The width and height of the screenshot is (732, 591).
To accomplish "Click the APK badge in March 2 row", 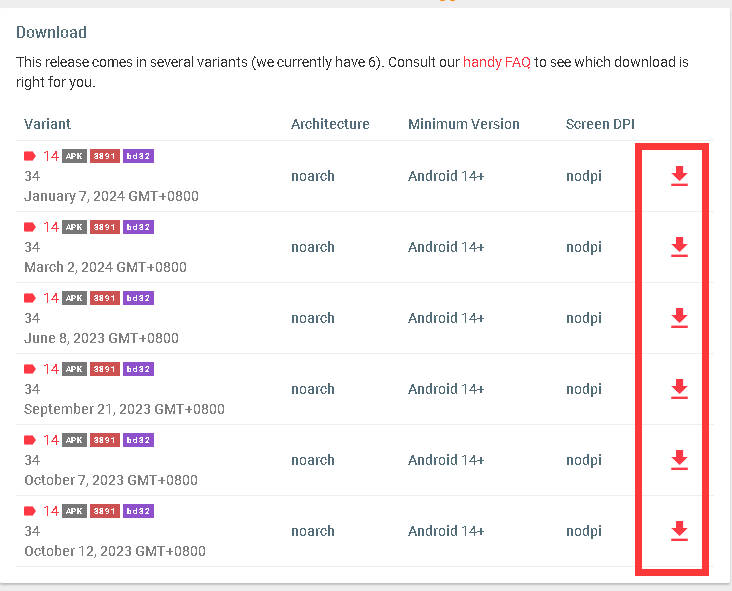I will click(x=74, y=227).
